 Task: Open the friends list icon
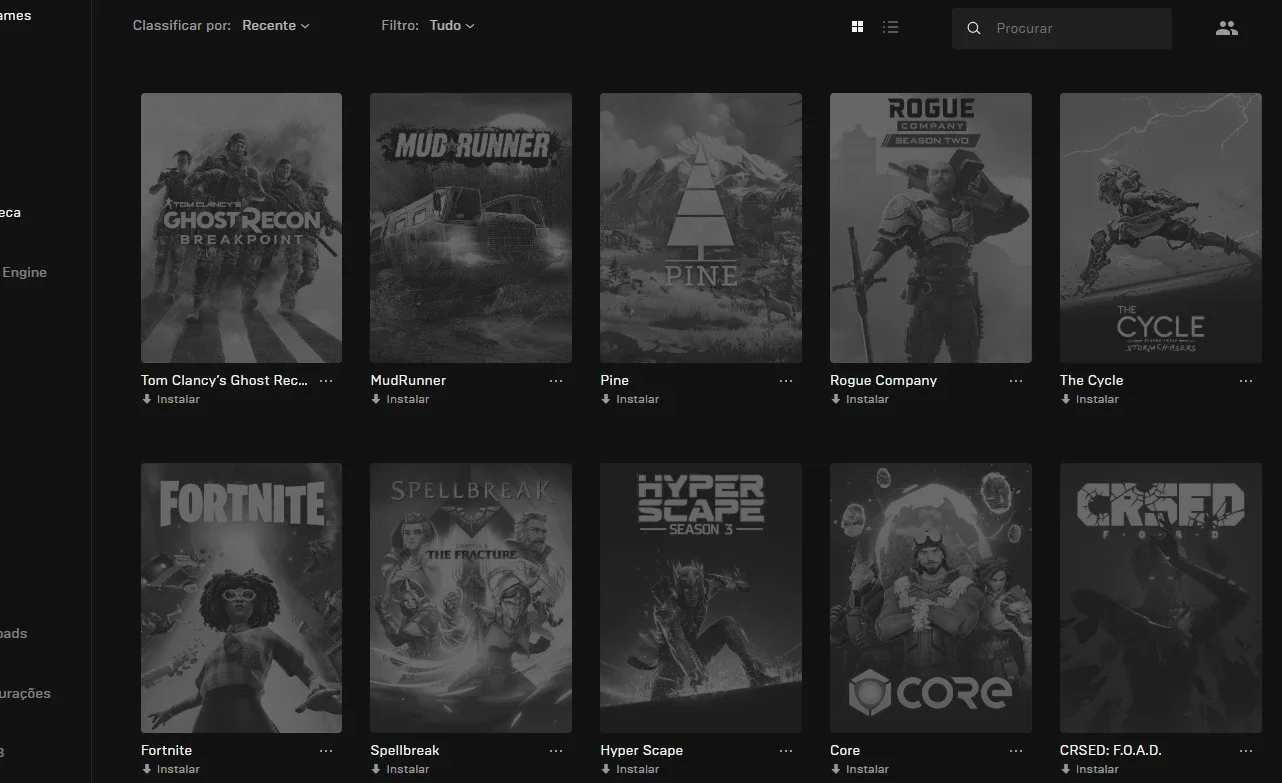tap(1227, 28)
